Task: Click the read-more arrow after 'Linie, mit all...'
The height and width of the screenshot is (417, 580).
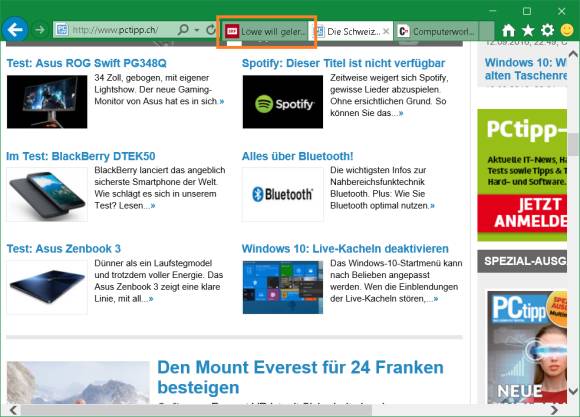Action: [x=151, y=299]
